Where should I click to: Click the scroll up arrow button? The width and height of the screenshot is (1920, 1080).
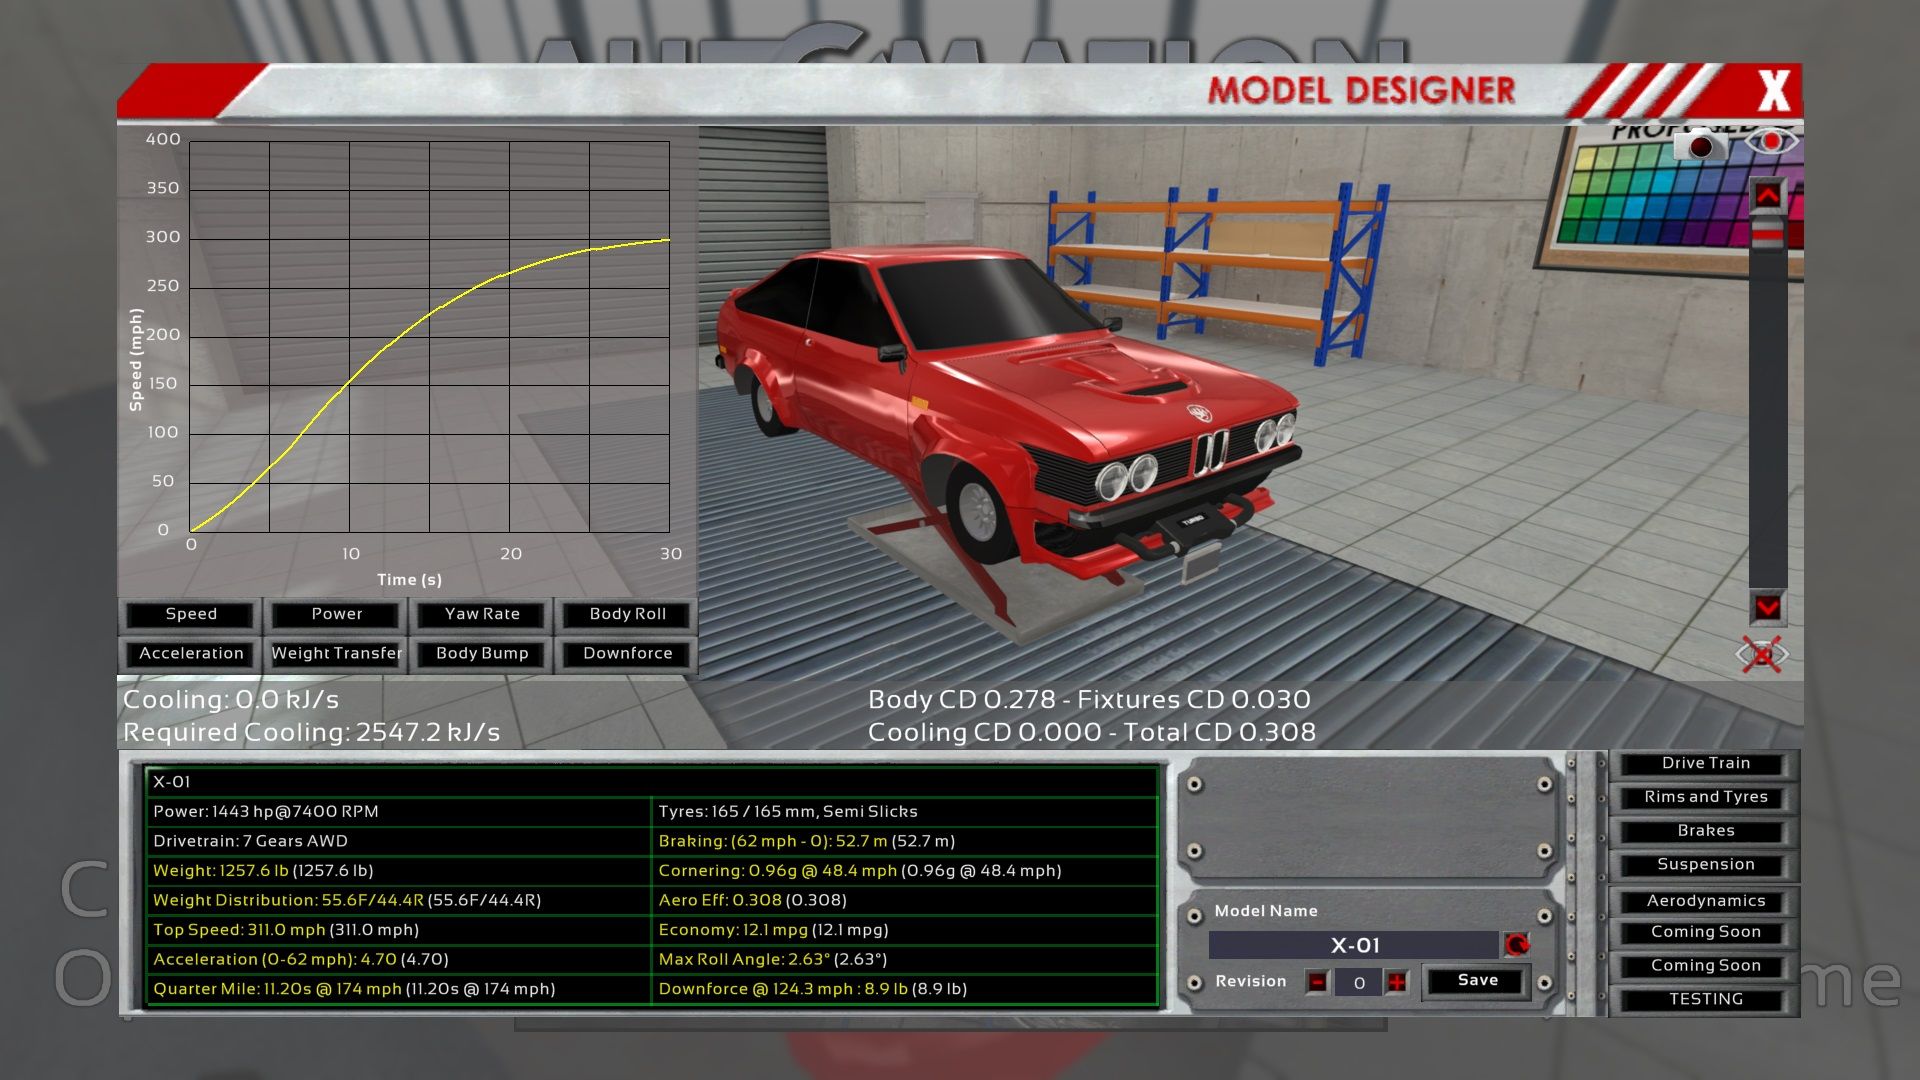point(1767,195)
